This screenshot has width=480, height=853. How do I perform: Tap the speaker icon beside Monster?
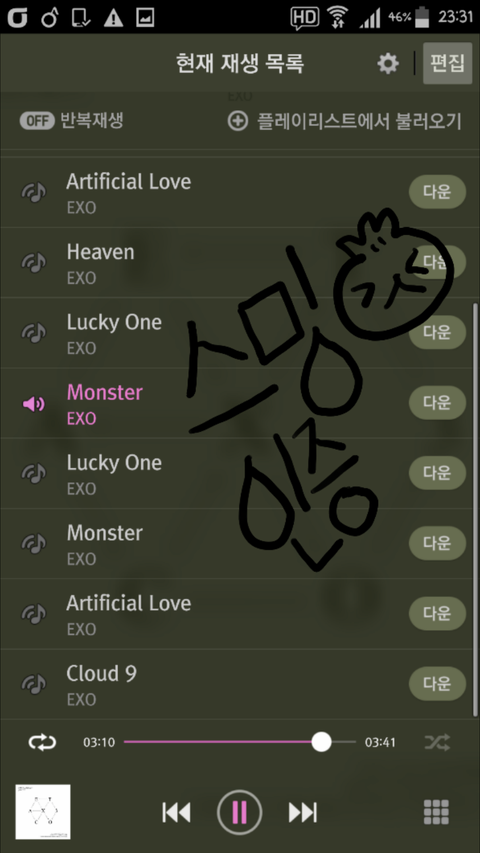(34, 404)
